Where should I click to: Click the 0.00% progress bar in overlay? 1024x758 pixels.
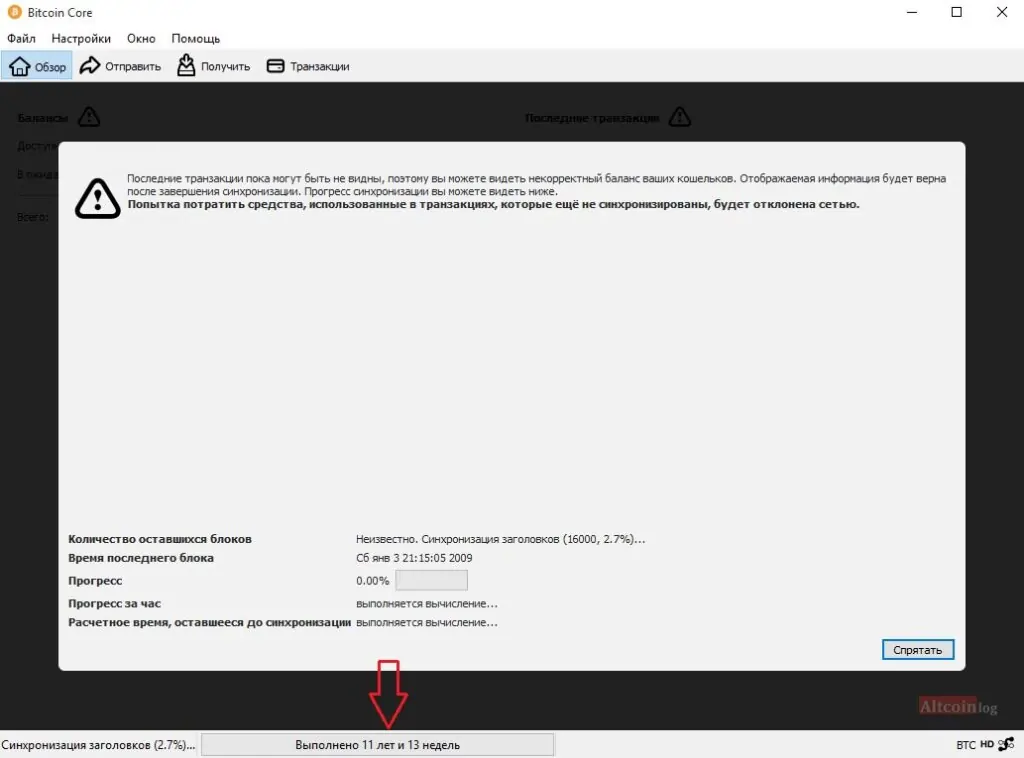pos(431,580)
